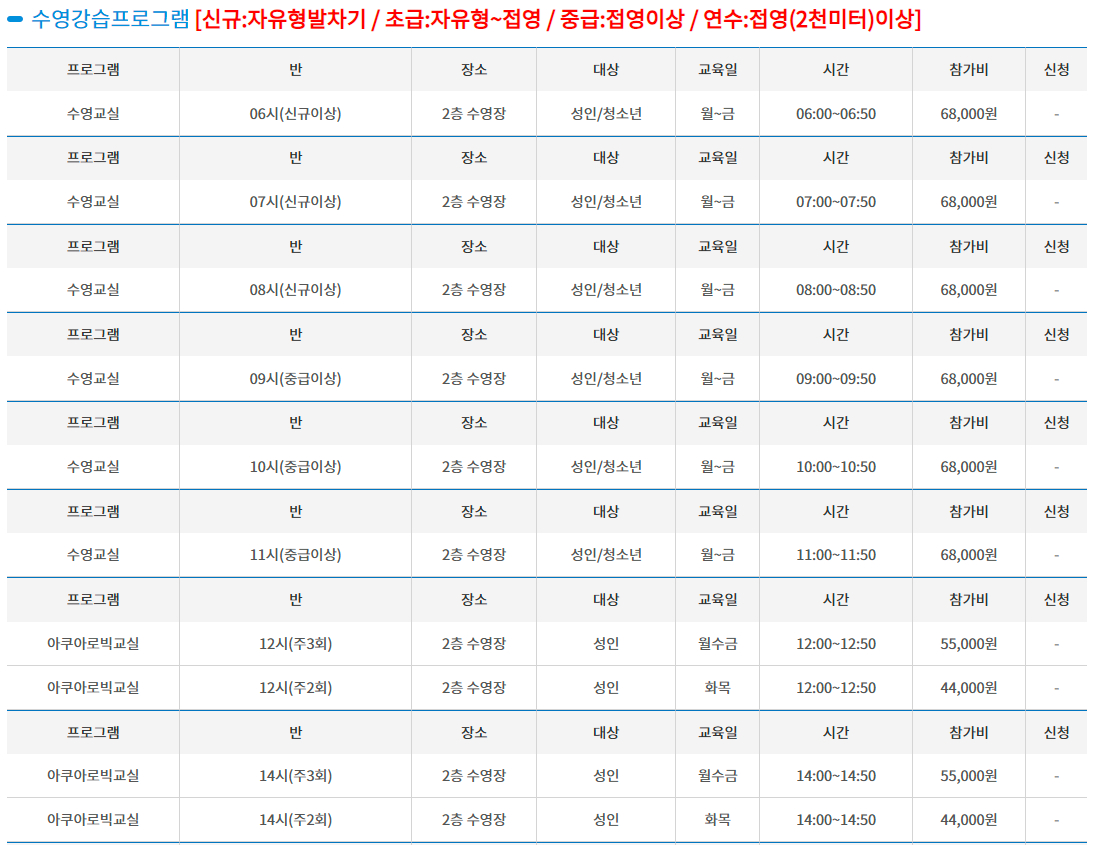Click 화목 in the 14시(주2회) row
Screen dimensions: 1094x845
(x=717, y=820)
